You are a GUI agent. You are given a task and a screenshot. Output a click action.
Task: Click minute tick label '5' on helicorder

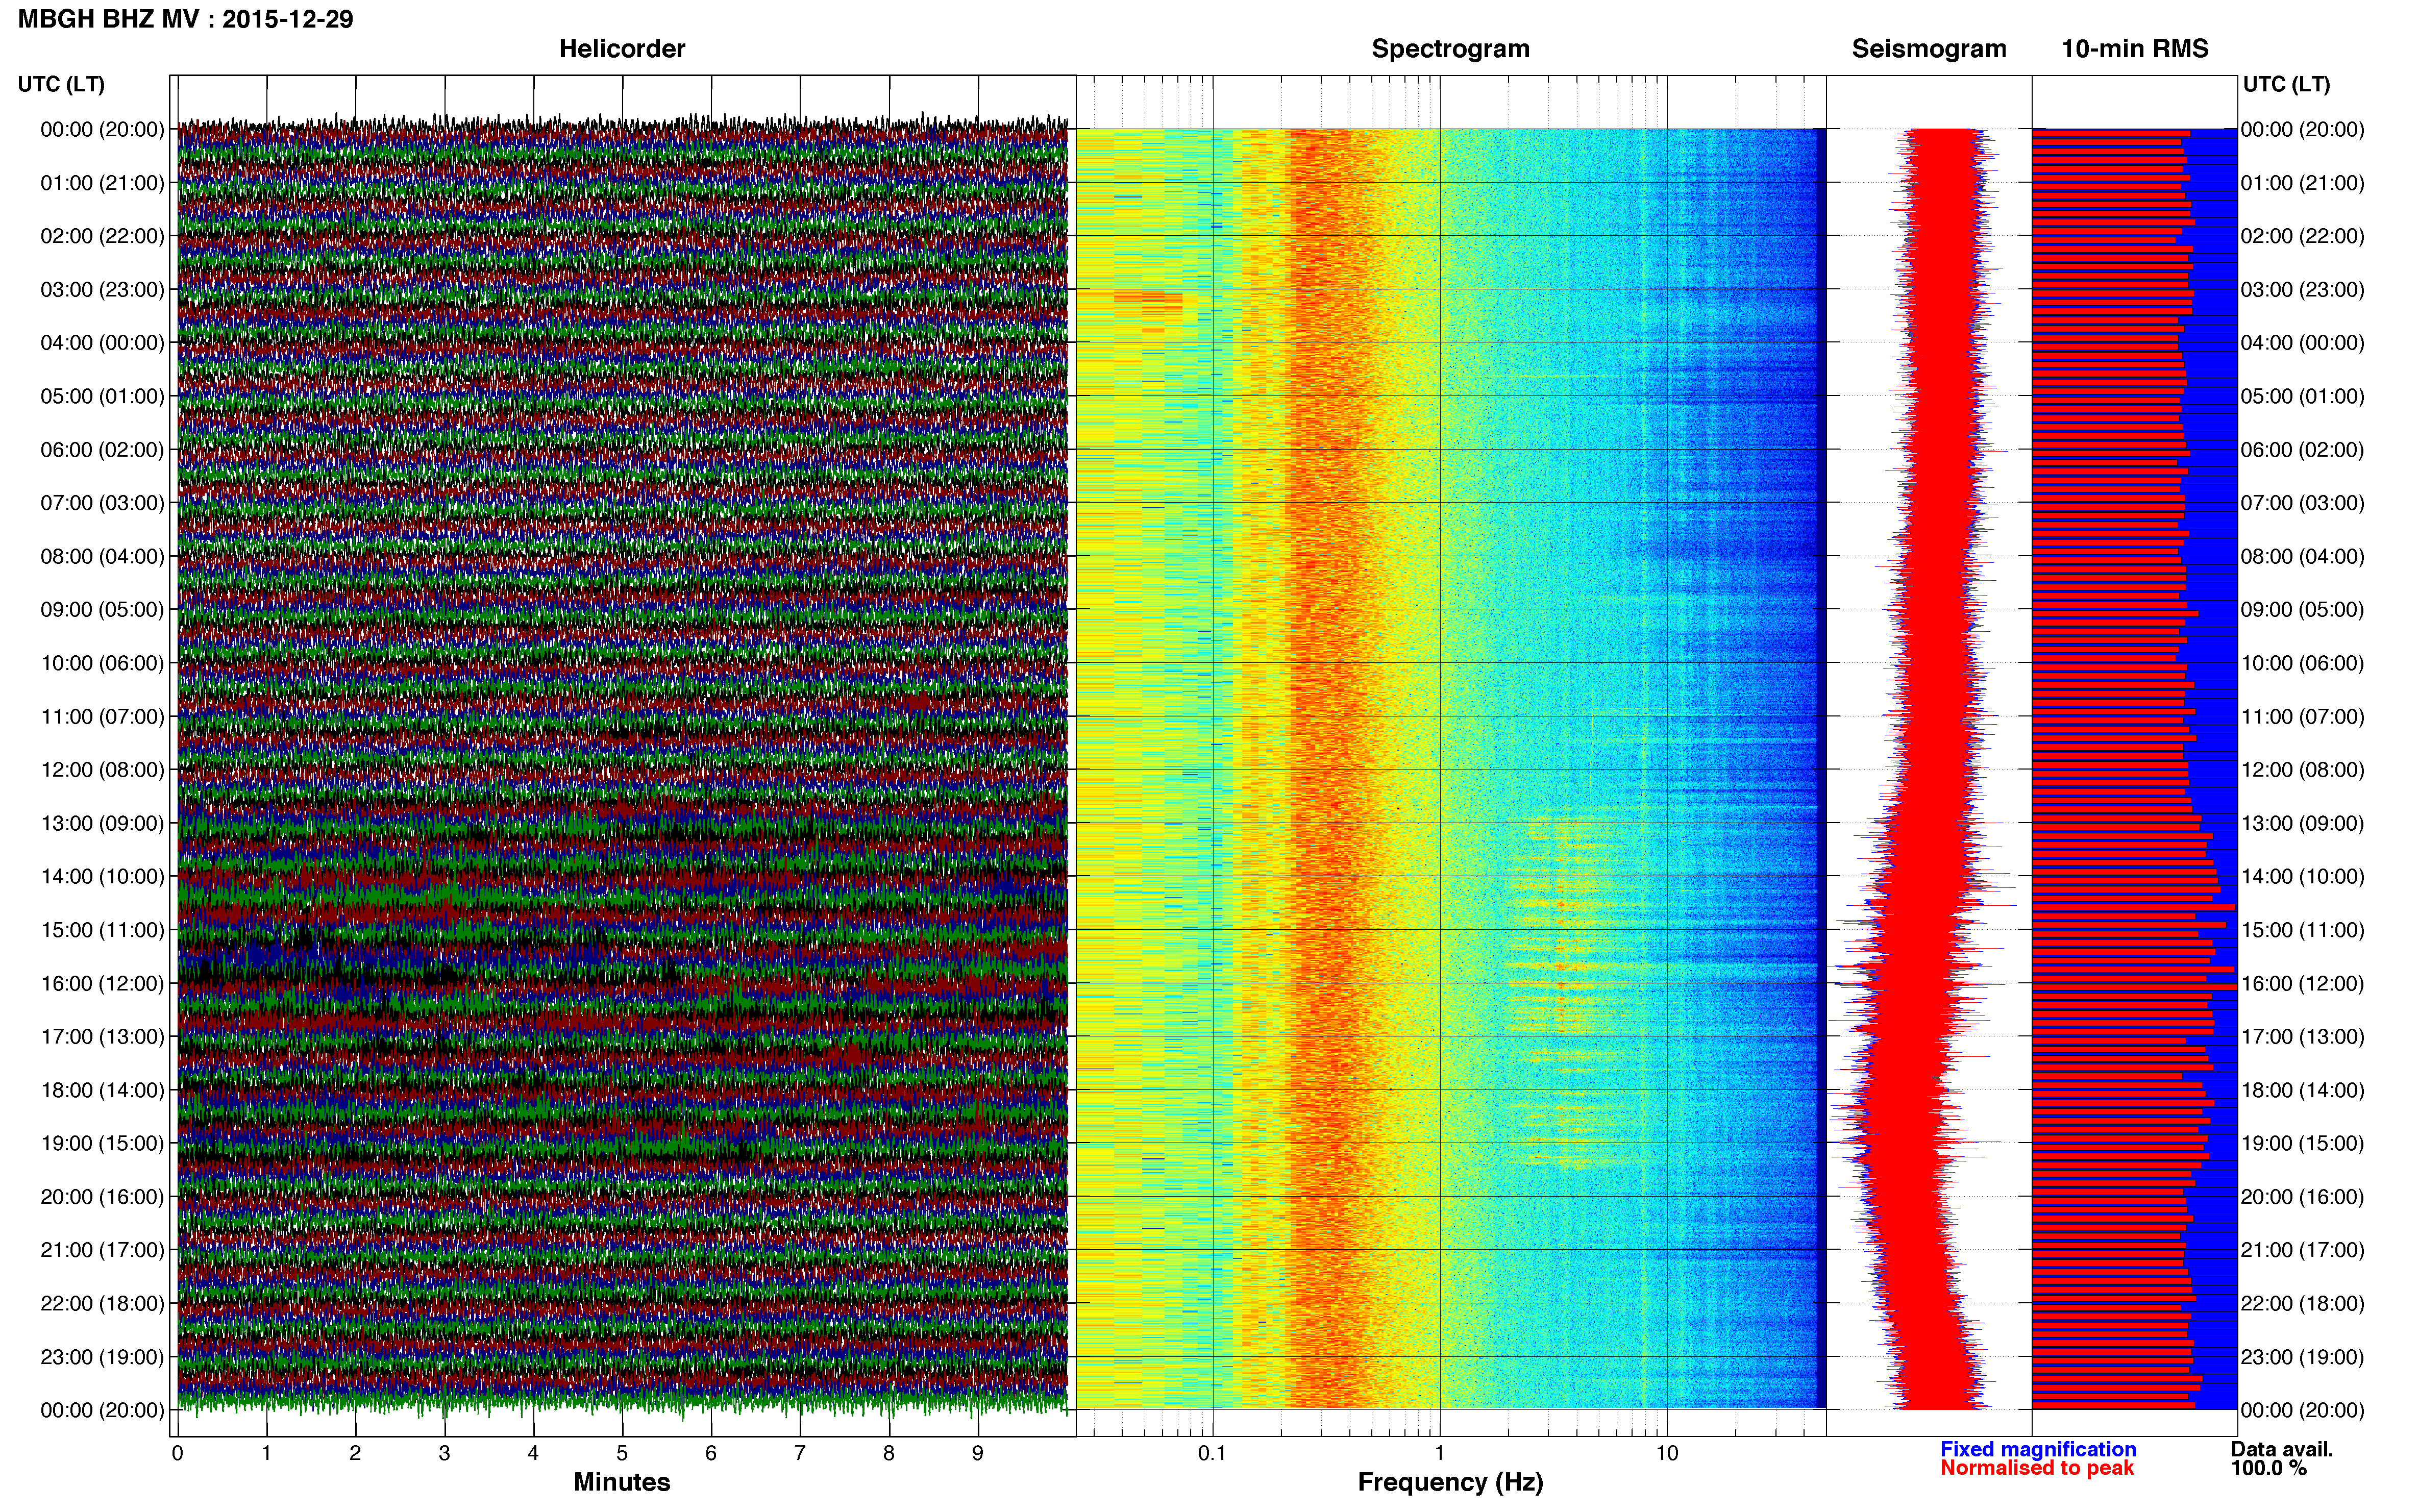[622, 1454]
